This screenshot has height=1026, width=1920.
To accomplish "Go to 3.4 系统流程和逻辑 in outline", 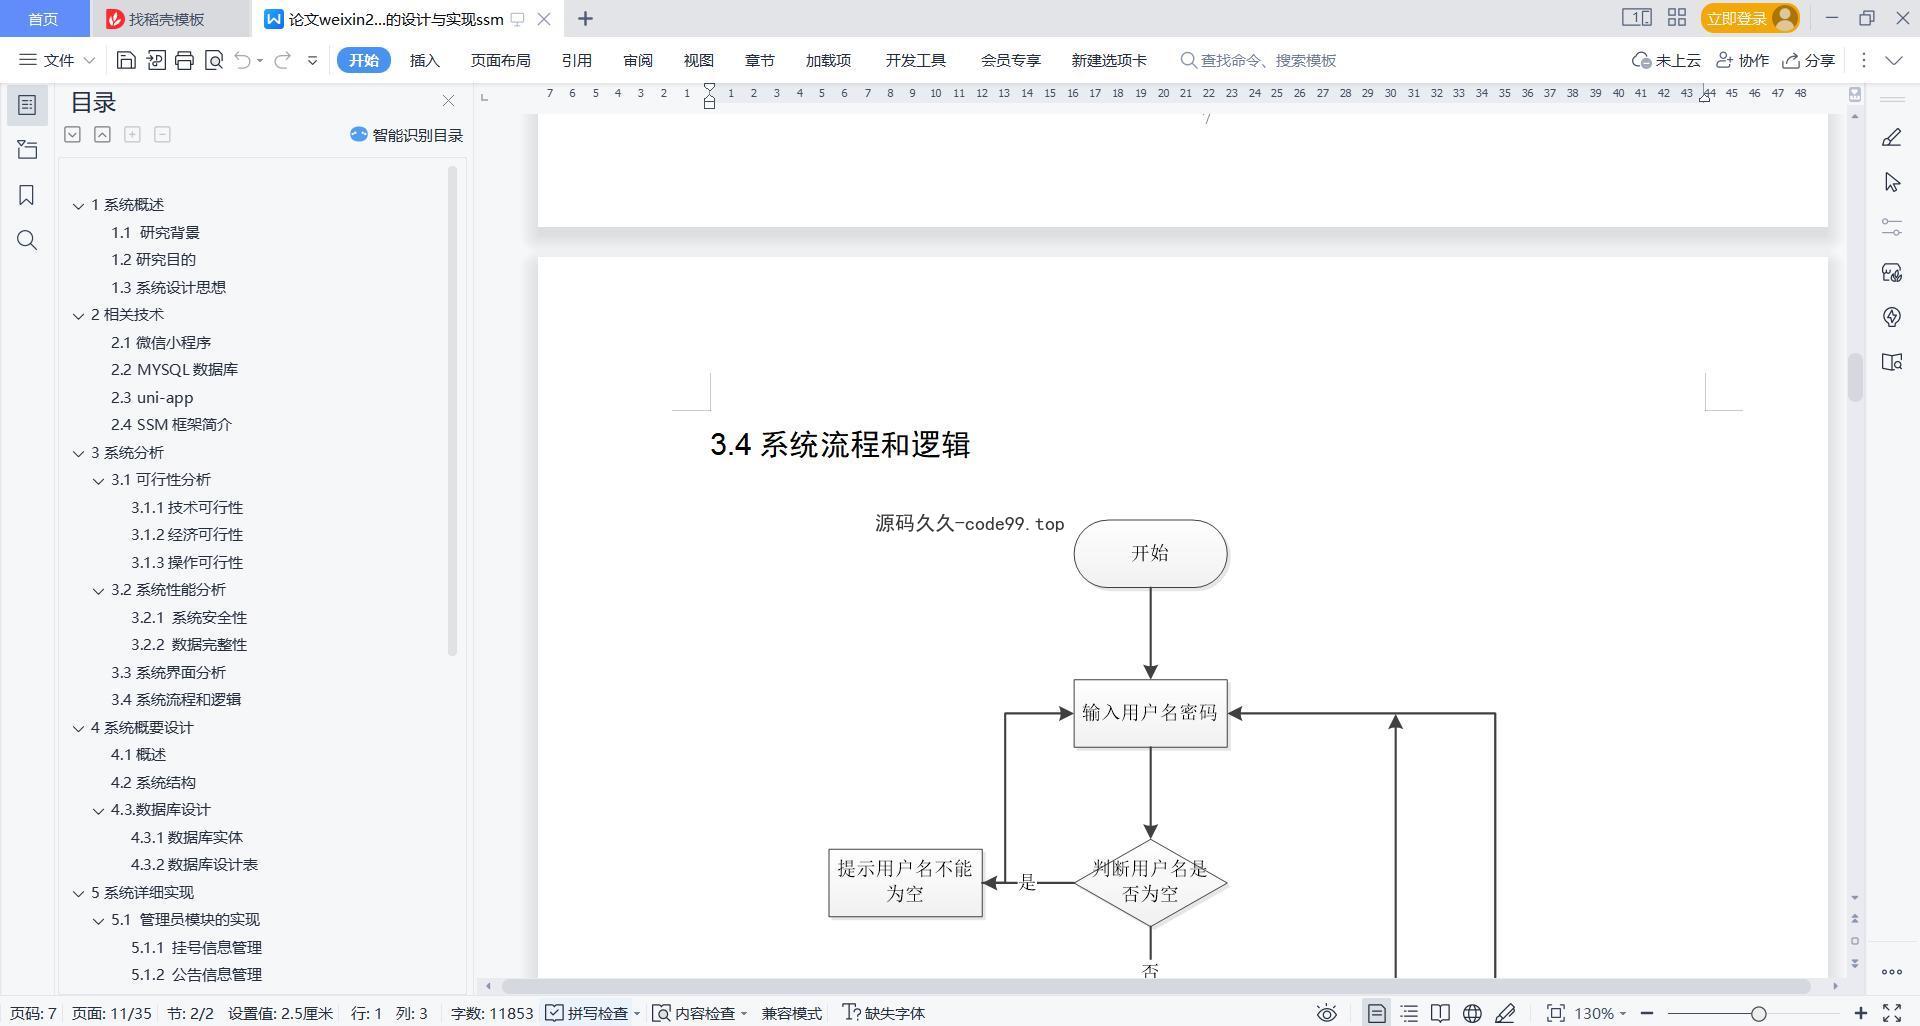I will click(x=176, y=700).
